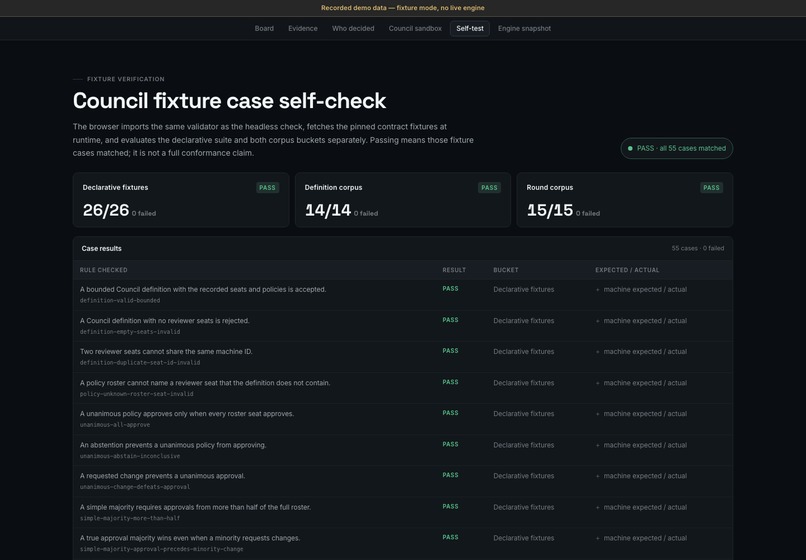
Task: Click the PASS all 55 cases matched badge
Action: click(676, 148)
